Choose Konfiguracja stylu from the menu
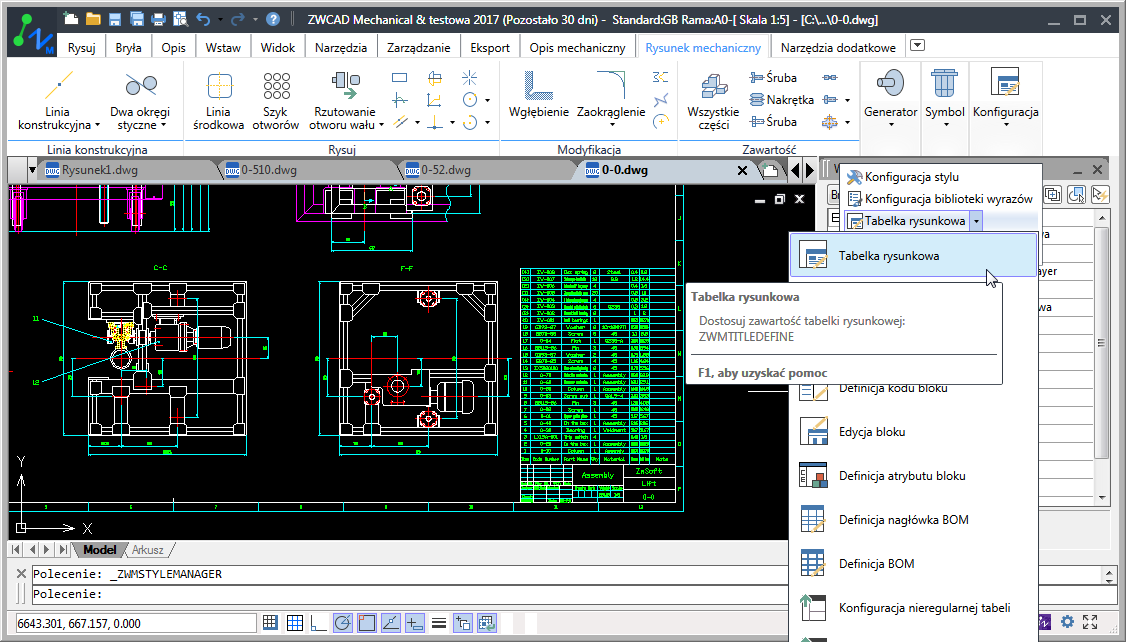 click(911, 177)
